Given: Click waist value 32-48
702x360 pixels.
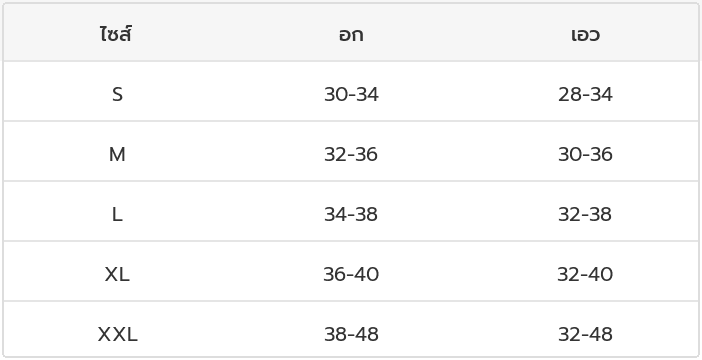Looking at the screenshot, I should click(x=585, y=334).
